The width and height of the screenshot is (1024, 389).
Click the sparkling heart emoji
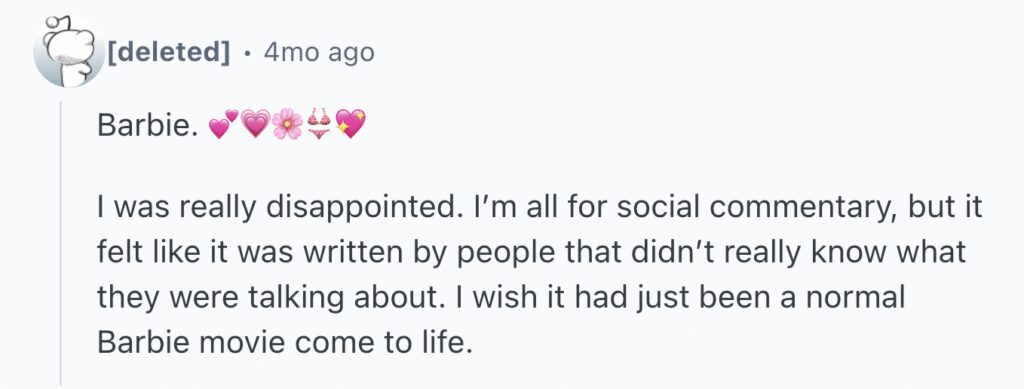click(x=350, y=124)
